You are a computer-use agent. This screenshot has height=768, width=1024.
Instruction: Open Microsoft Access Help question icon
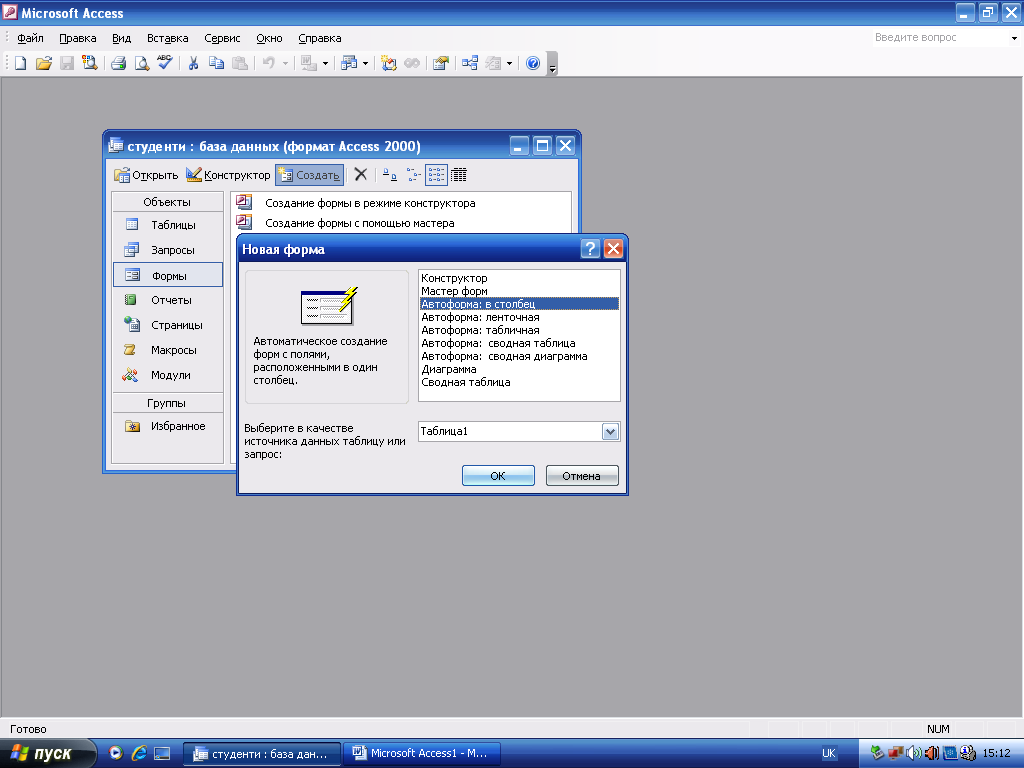533,63
